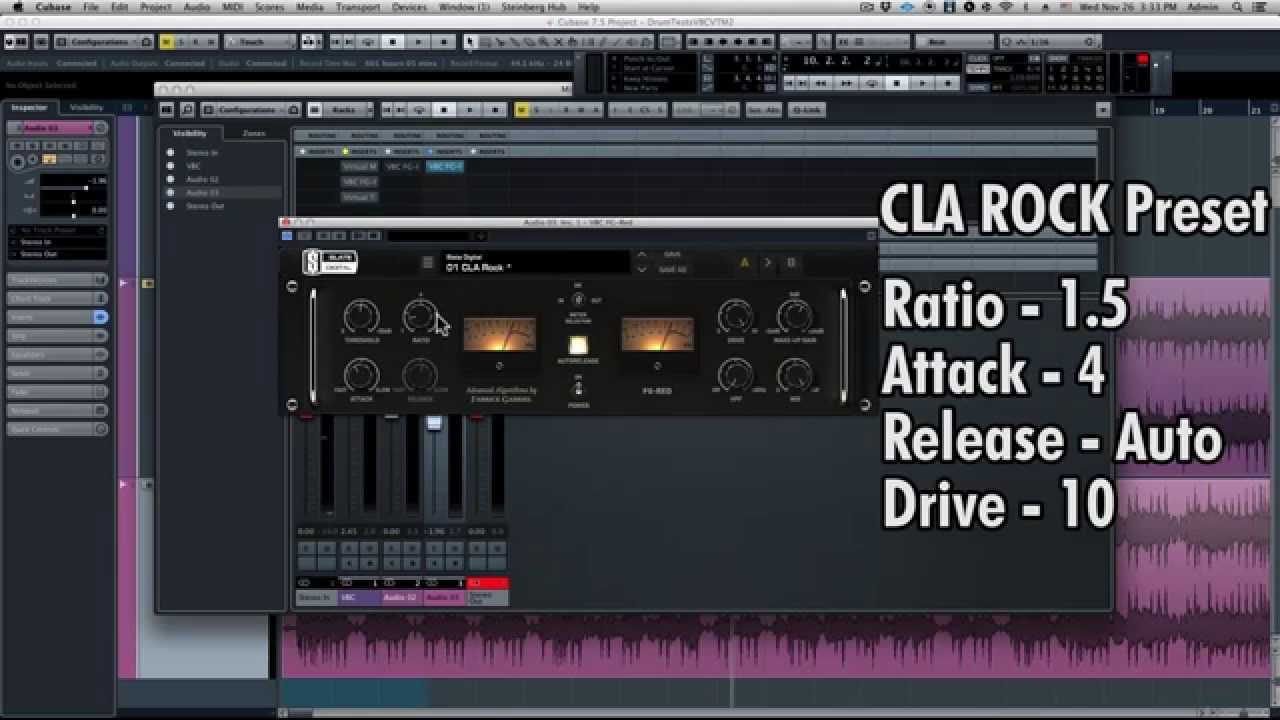
Task: Open the Racks dropdown in the mixer
Action: coord(343,109)
